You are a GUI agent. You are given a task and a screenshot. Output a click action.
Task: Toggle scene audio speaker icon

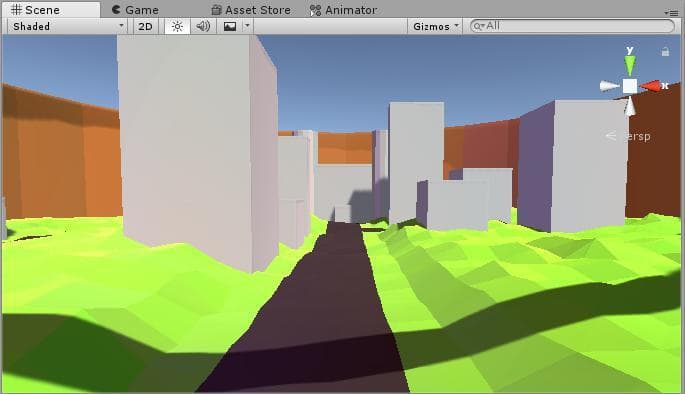[x=203, y=26]
